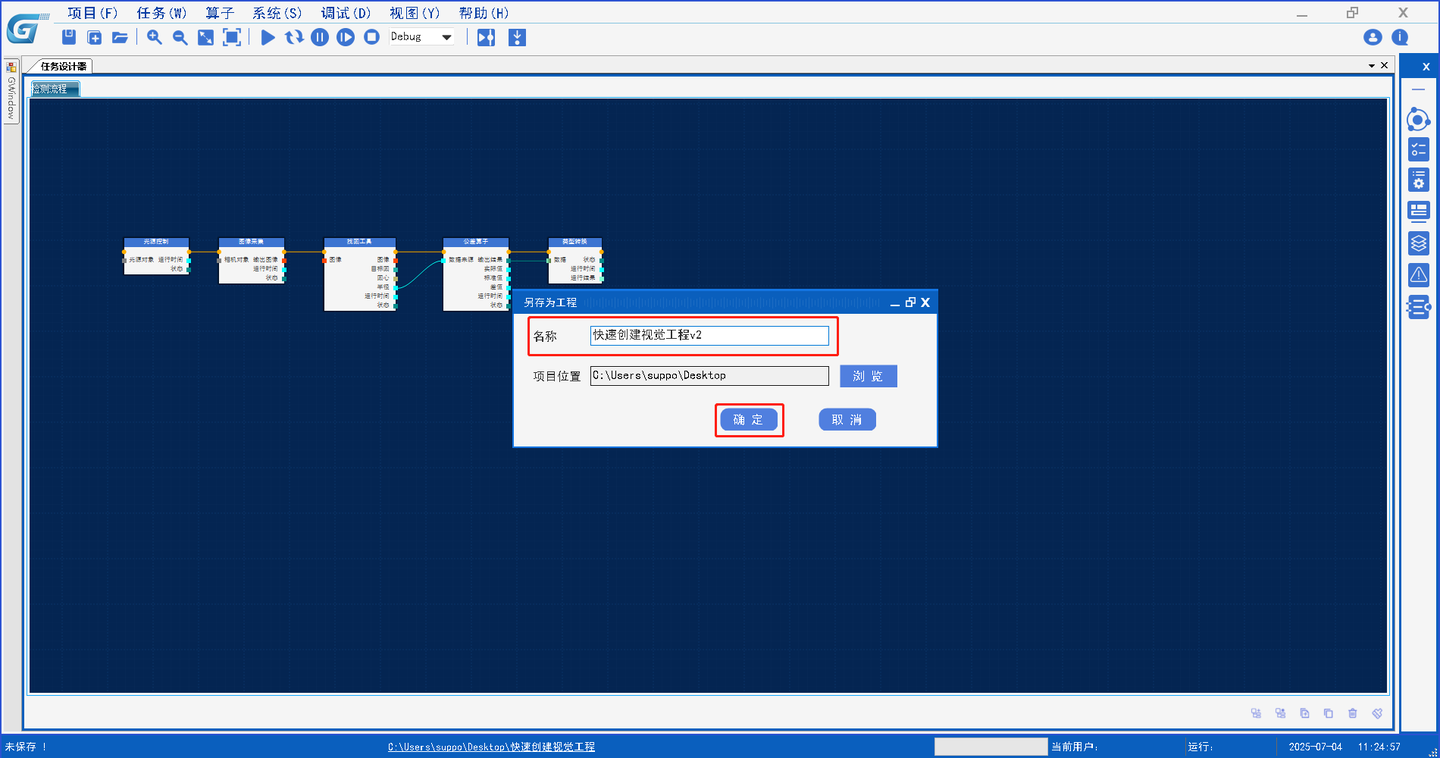
Task: Minimize the 另存为工程 dialog
Action: pos(896,302)
